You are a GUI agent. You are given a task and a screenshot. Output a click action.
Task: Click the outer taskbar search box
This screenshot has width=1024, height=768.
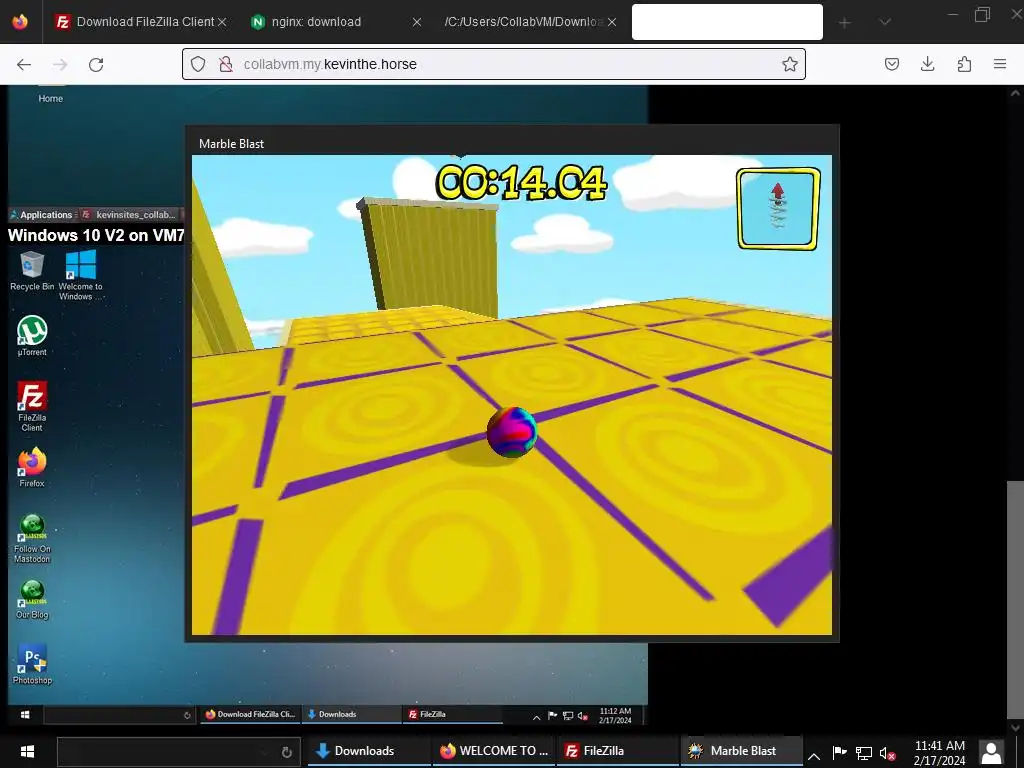pyautogui.click(x=178, y=752)
